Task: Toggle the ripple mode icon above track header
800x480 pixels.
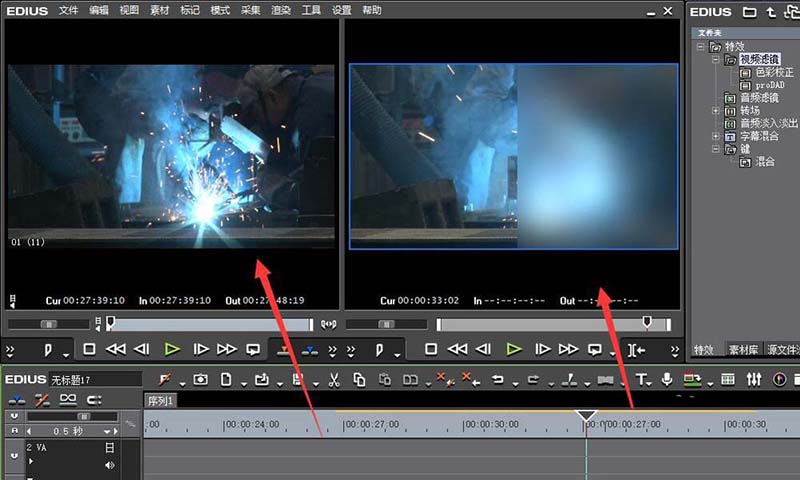Action: [x=43, y=400]
